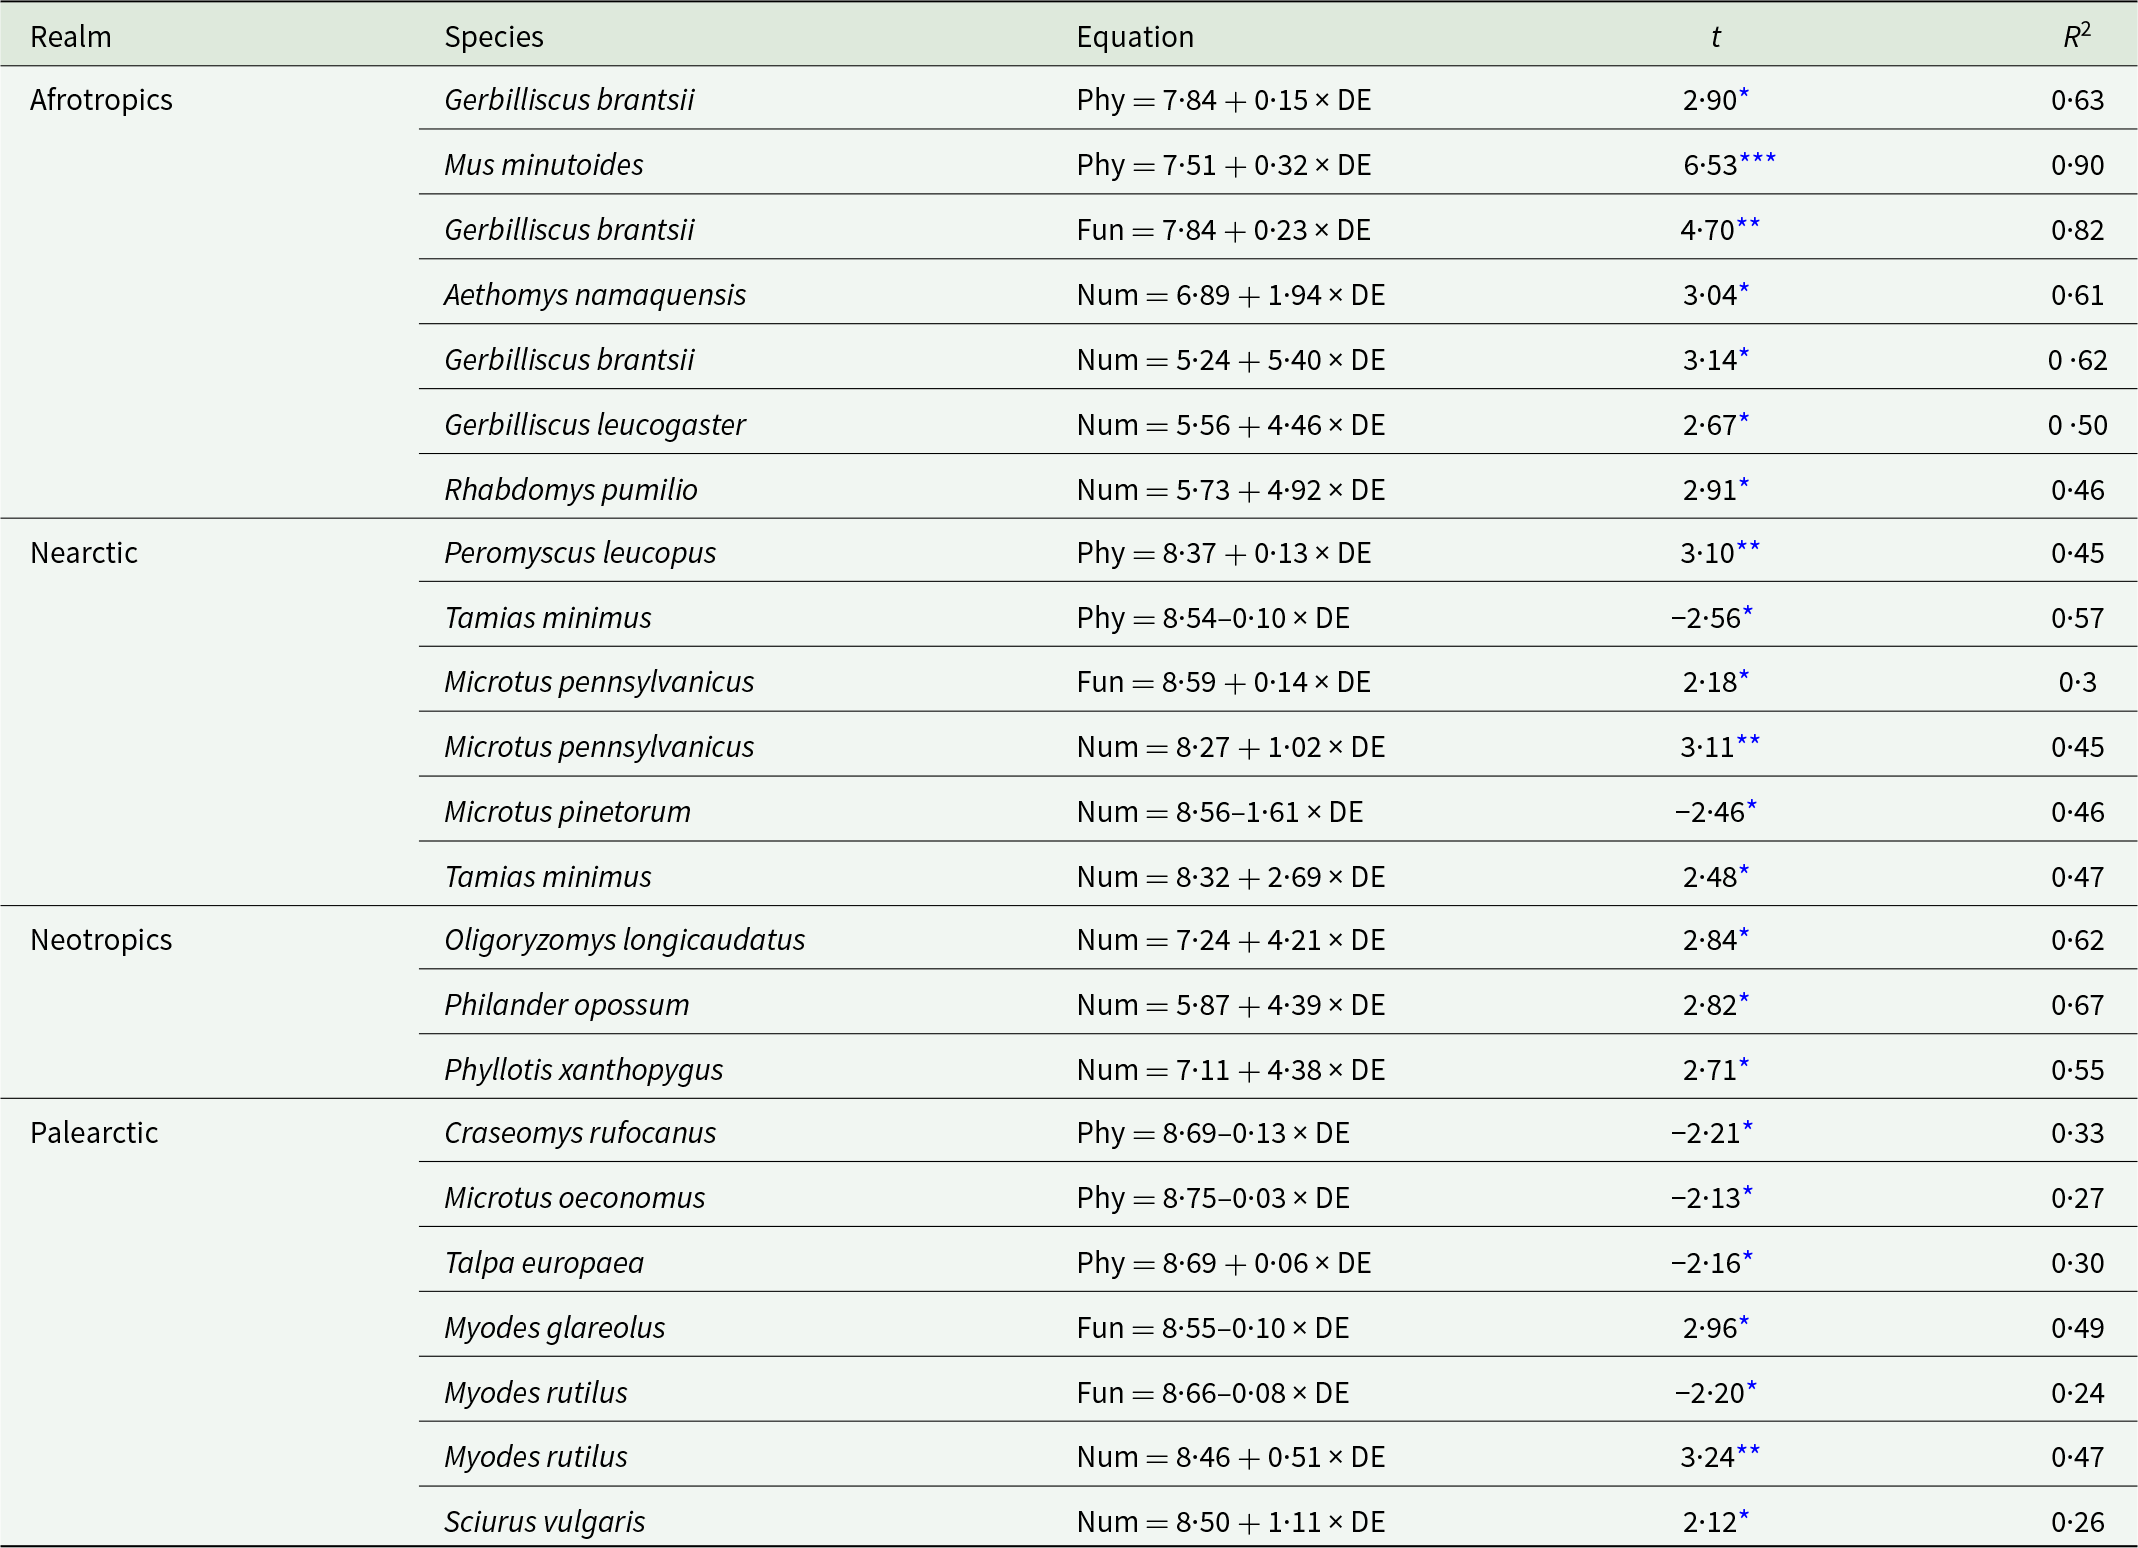This screenshot has width=2138, height=1548.
Task: Click the equation for Rhabdomys pumilio
Action: click(x=1231, y=490)
